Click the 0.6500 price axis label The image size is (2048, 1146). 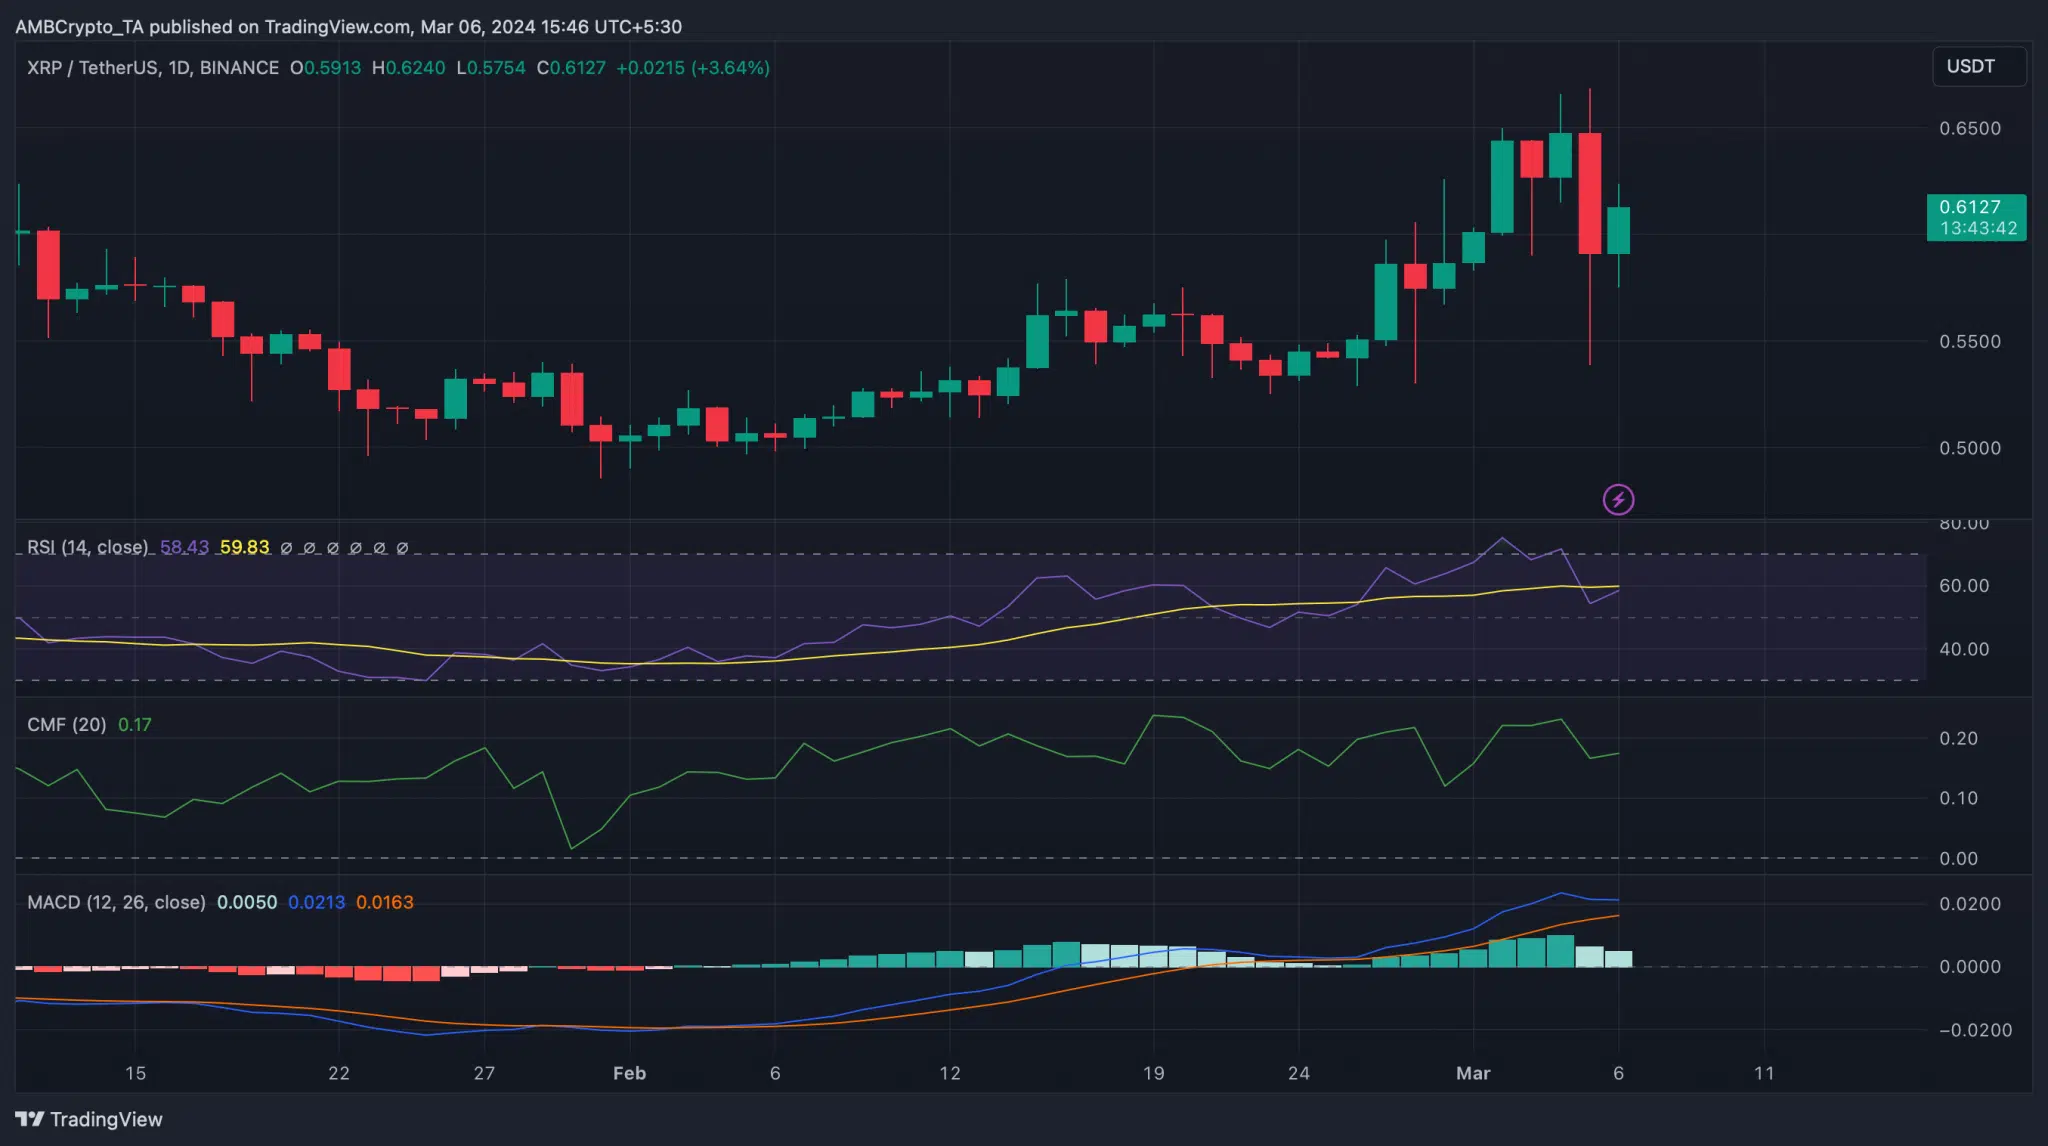click(1970, 128)
